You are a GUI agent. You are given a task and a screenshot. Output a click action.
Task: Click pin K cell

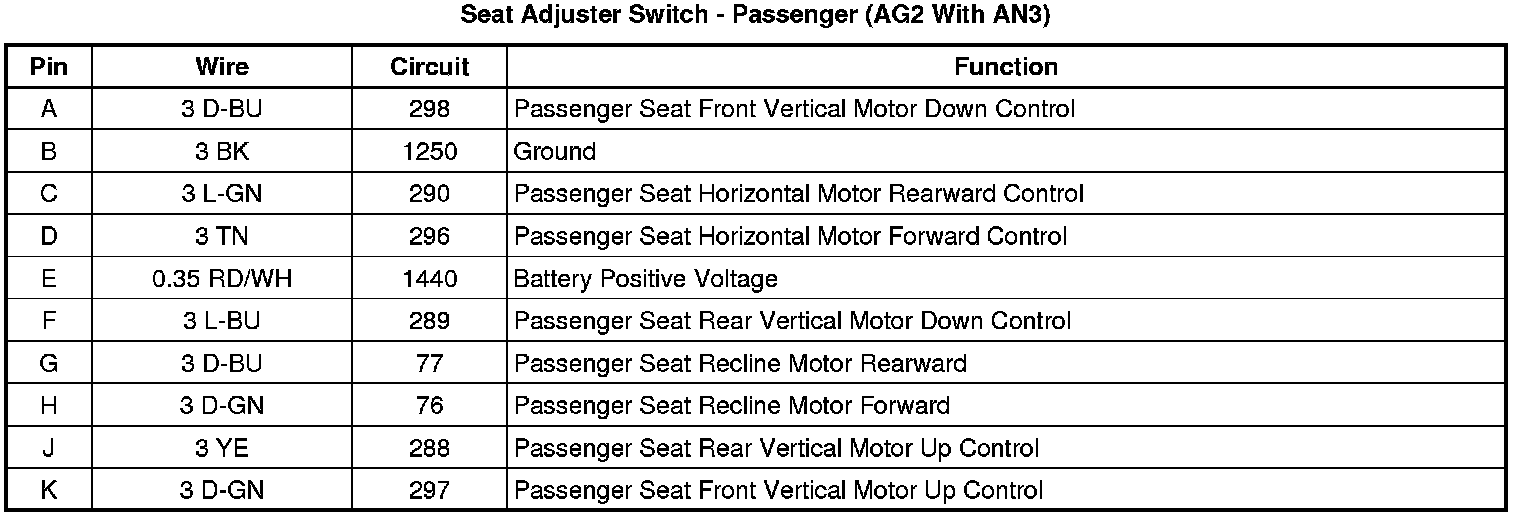(x=49, y=491)
